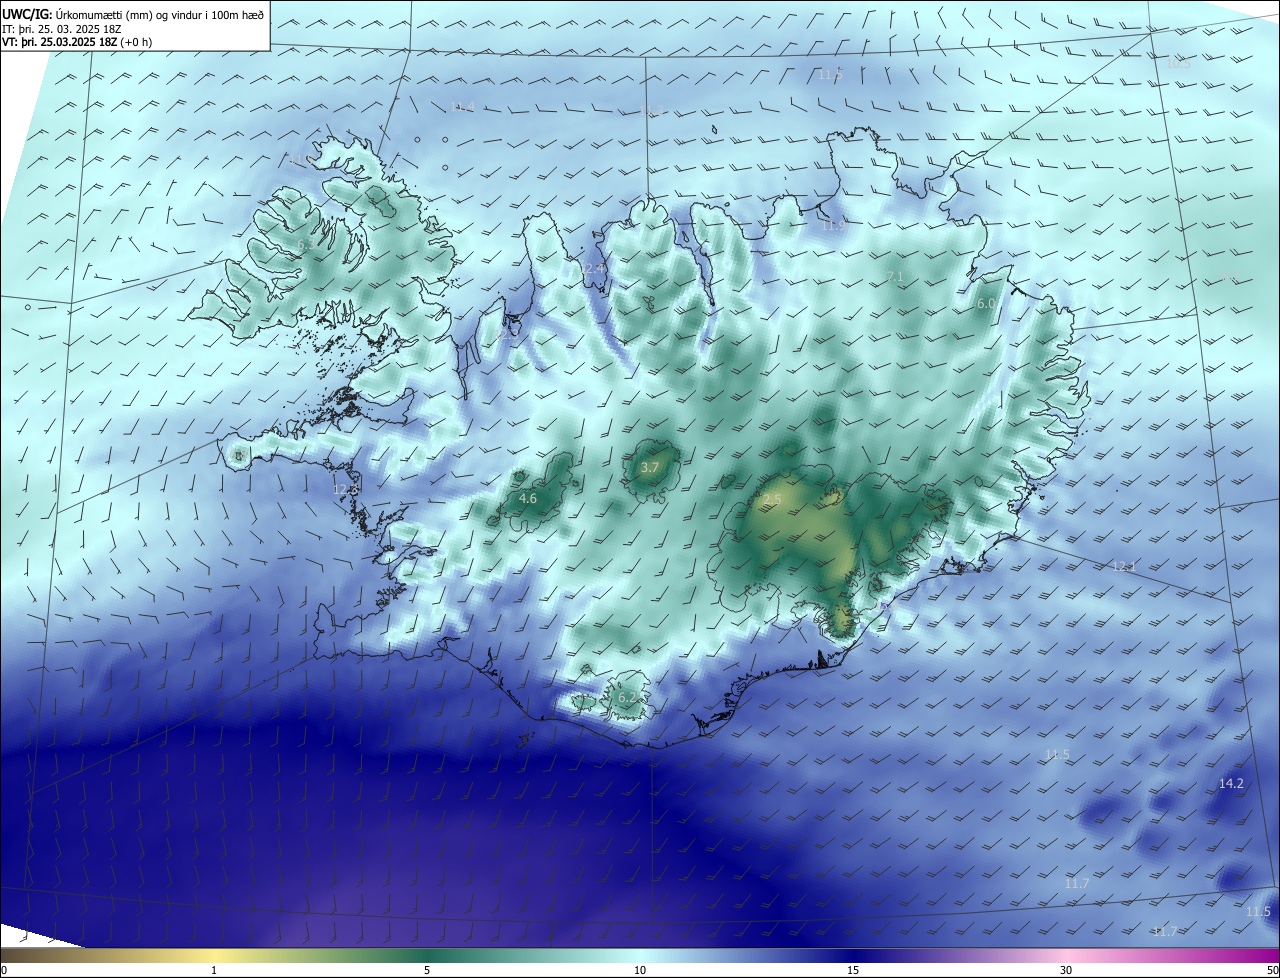Image resolution: width=1280 pixels, height=978 pixels.
Task: Click the "0" tick on the color scale
Action: pos(4,970)
